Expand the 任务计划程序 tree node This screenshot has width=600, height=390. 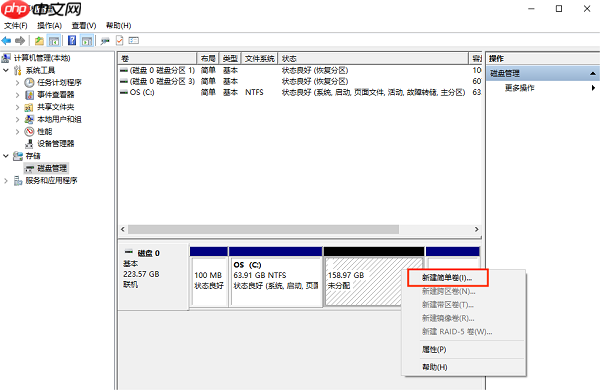pyautogui.click(x=17, y=83)
